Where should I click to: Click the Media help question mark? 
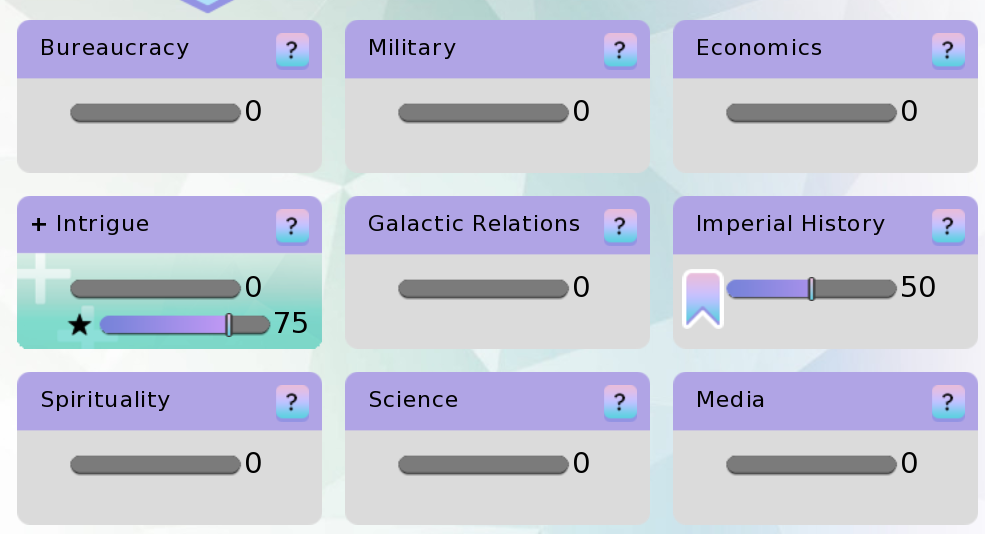click(x=948, y=402)
